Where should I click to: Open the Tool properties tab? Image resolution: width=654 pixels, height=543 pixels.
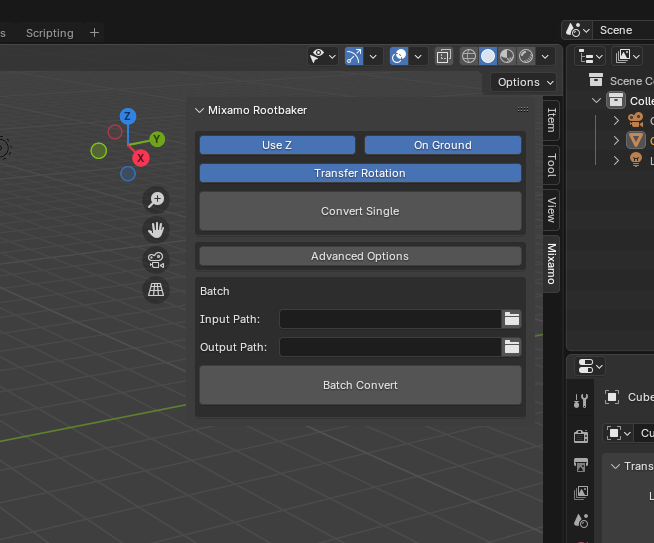coord(581,401)
